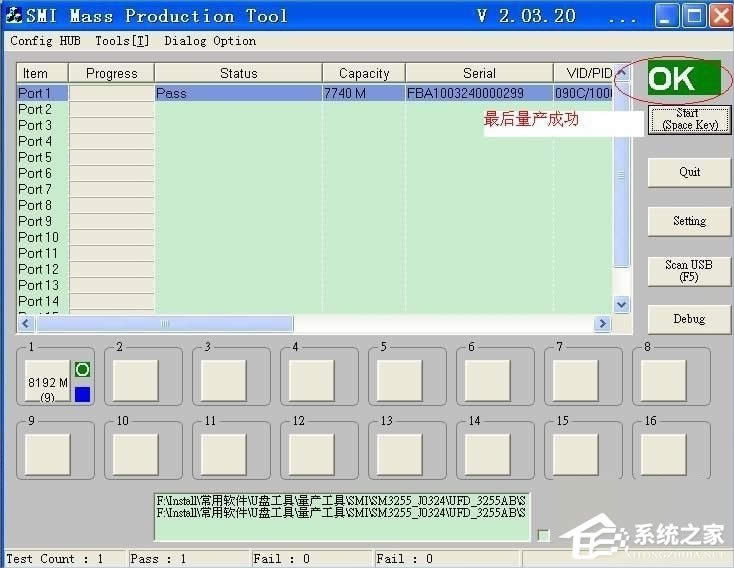
Task: Select the 8192 M device slot 1
Action: coord(47,381)
